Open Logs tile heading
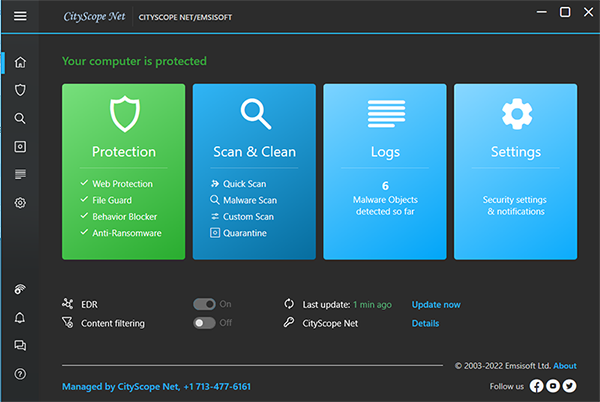This screenshot has height=402, width=600. point(385,152)
